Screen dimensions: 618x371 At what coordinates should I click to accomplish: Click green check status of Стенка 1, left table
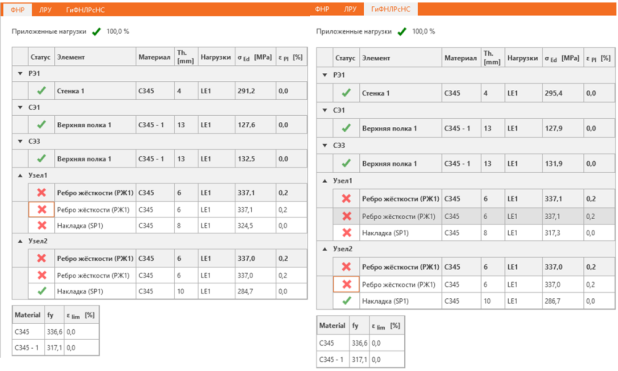tap(41, 91)
